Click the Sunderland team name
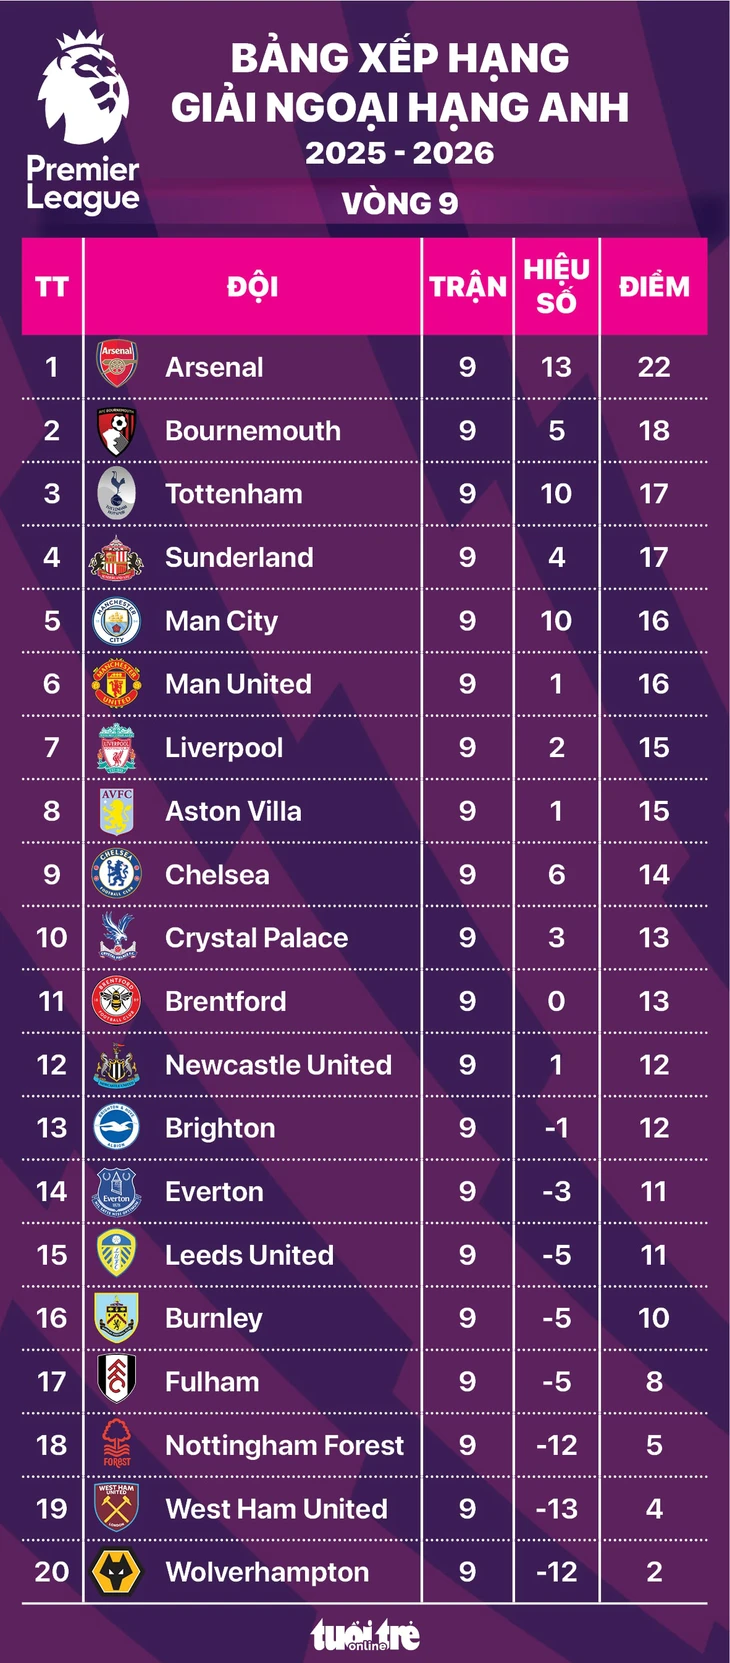Viewport: 730px width, 1663px height. pos(239,557)
